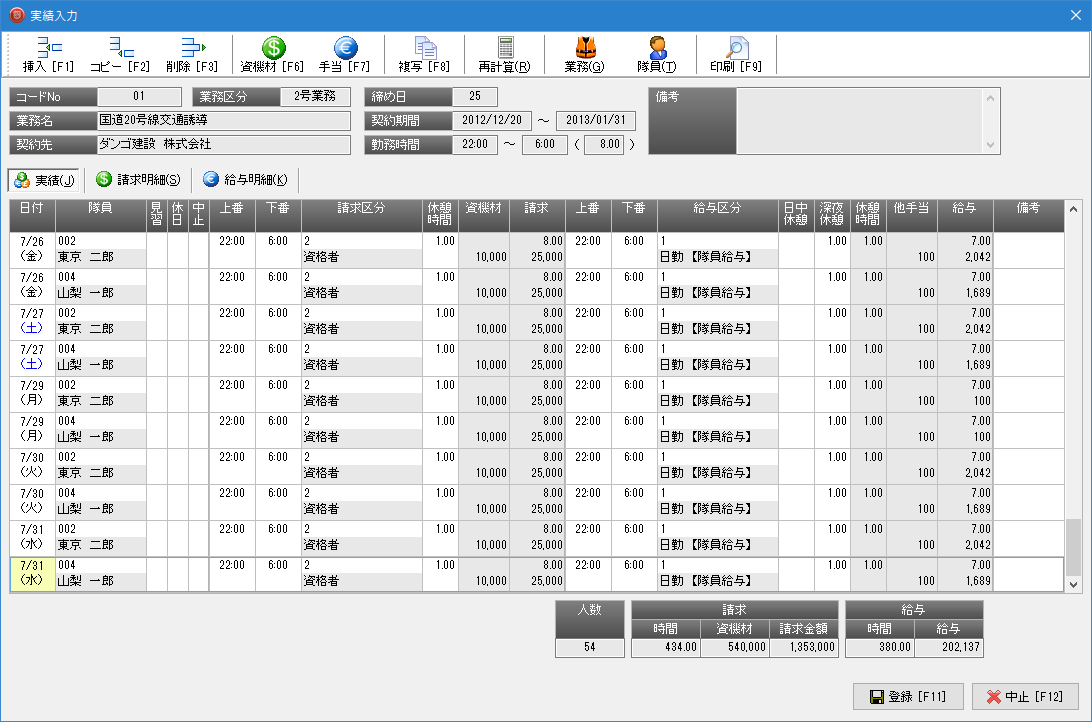The image size is (1092, 722).
Task: Switch to the 実績(J) tab
Action: [45, 180]
